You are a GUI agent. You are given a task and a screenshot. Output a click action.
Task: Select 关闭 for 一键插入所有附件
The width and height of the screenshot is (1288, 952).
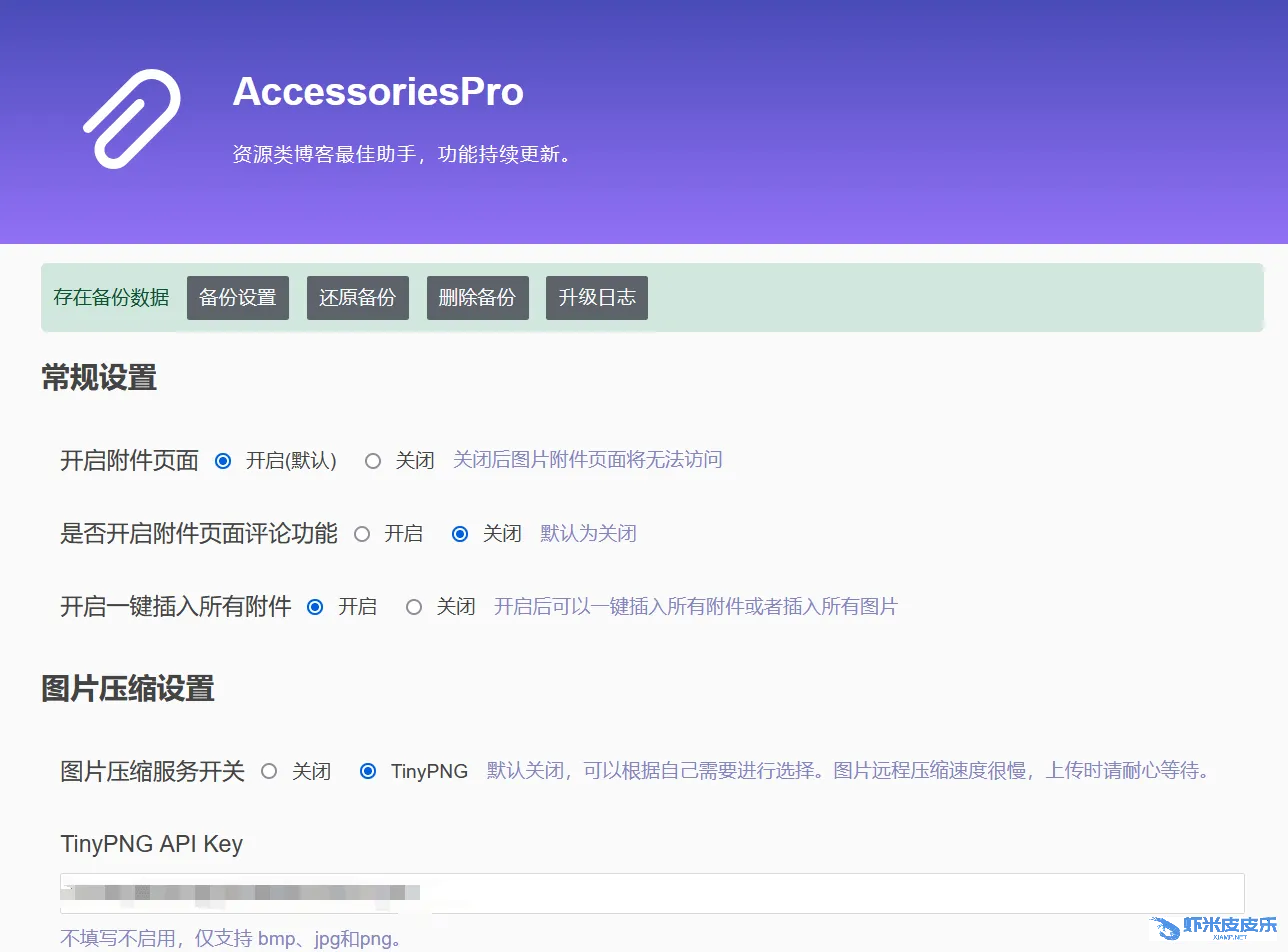point(414,607)
